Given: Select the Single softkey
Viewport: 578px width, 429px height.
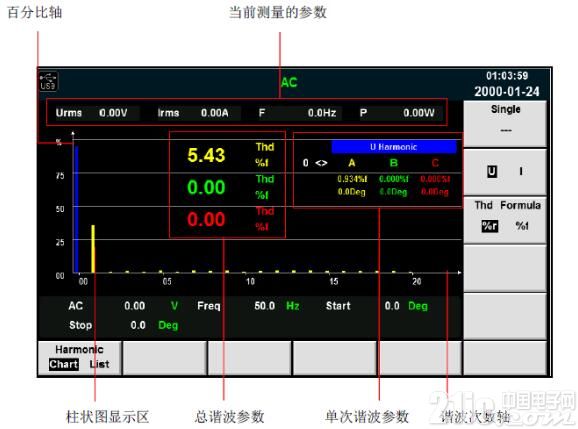Looking at the screenshot, I should point(505,124).
